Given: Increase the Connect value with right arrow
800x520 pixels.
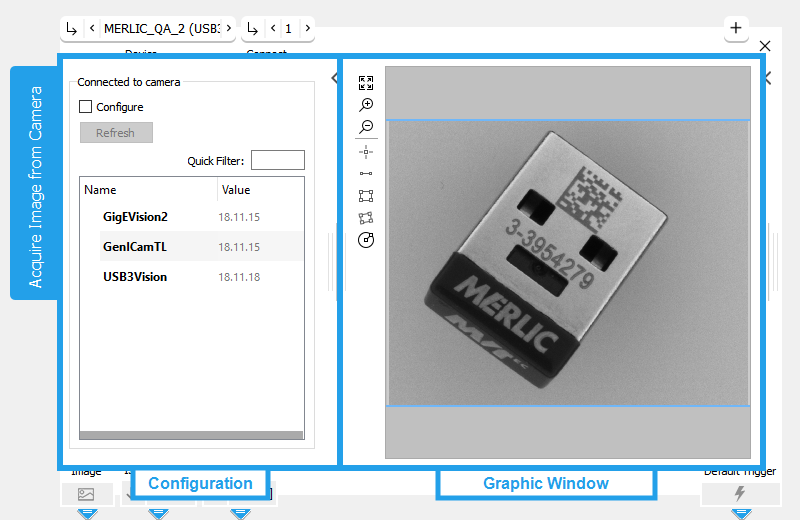Looking at the screenshot, I should pos(307,28).
